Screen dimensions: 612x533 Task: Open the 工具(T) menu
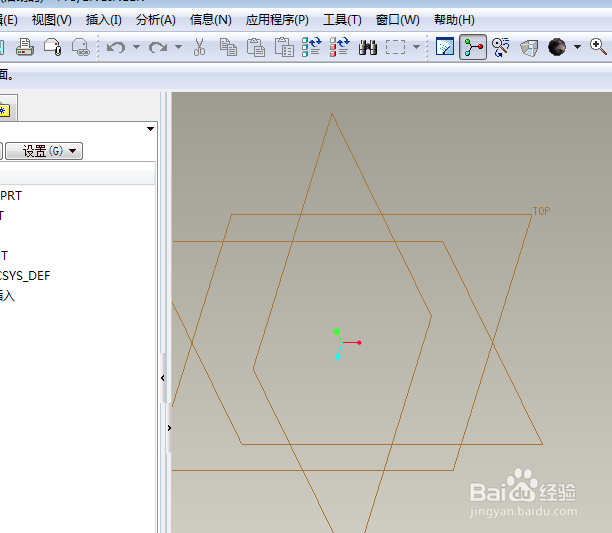pyautogui.click(x=342, y=20)
